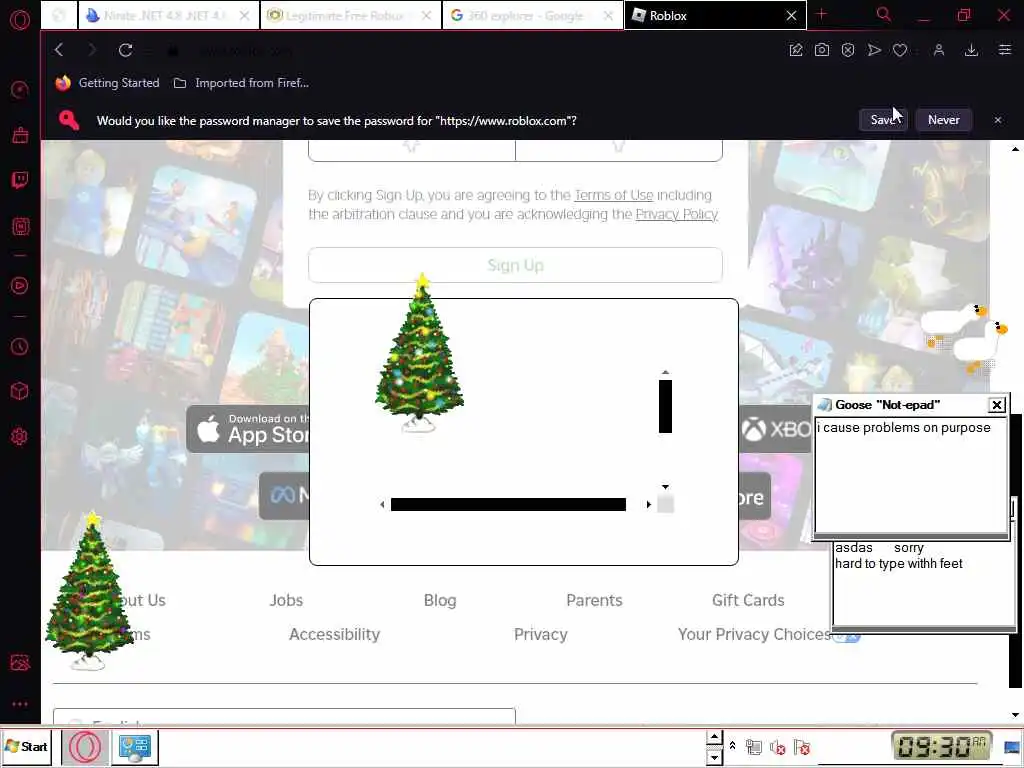Viewport: 1024px width, 768px height.
Task: Close the Goose Not-epad window
Action: point(997,405)
